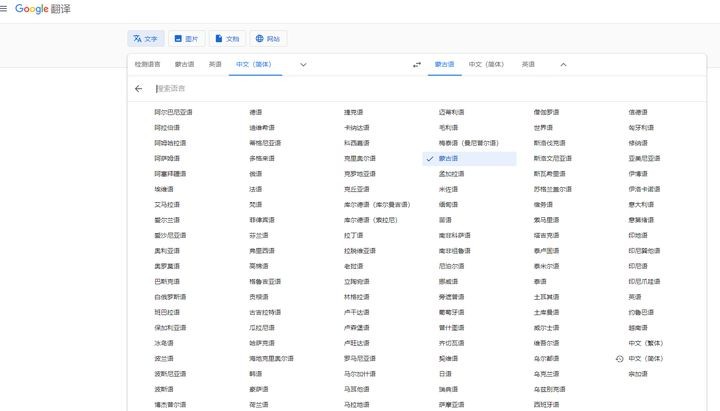The height and width of the screenshot is (411, 720).
Task: Select the 图片 translation mode
Action: point(186,39)
